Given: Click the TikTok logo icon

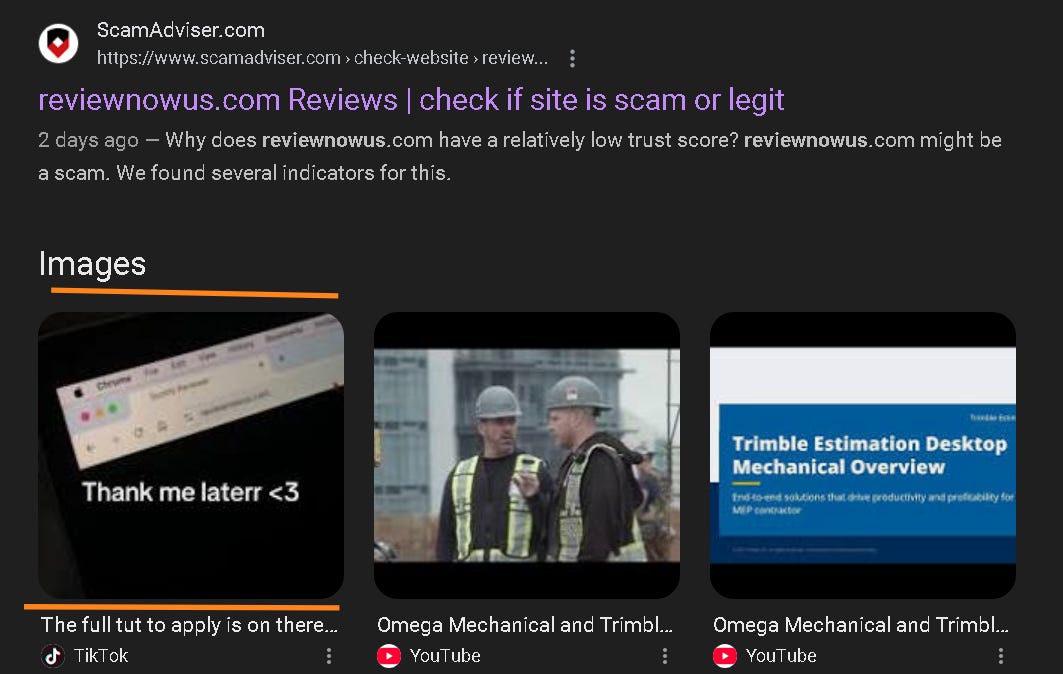Looking at the screenshot, I should [x=52, y=656].
